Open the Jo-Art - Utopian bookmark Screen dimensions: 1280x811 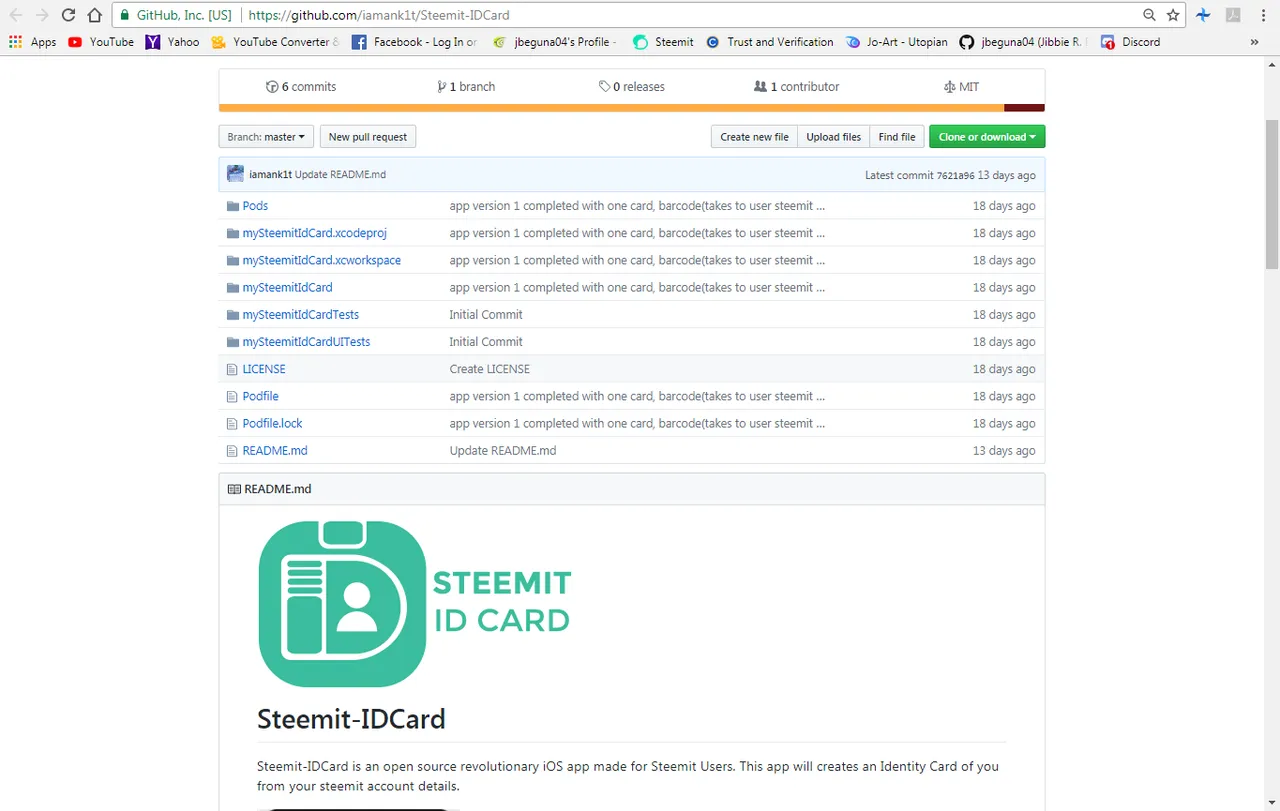click(896, 42)
